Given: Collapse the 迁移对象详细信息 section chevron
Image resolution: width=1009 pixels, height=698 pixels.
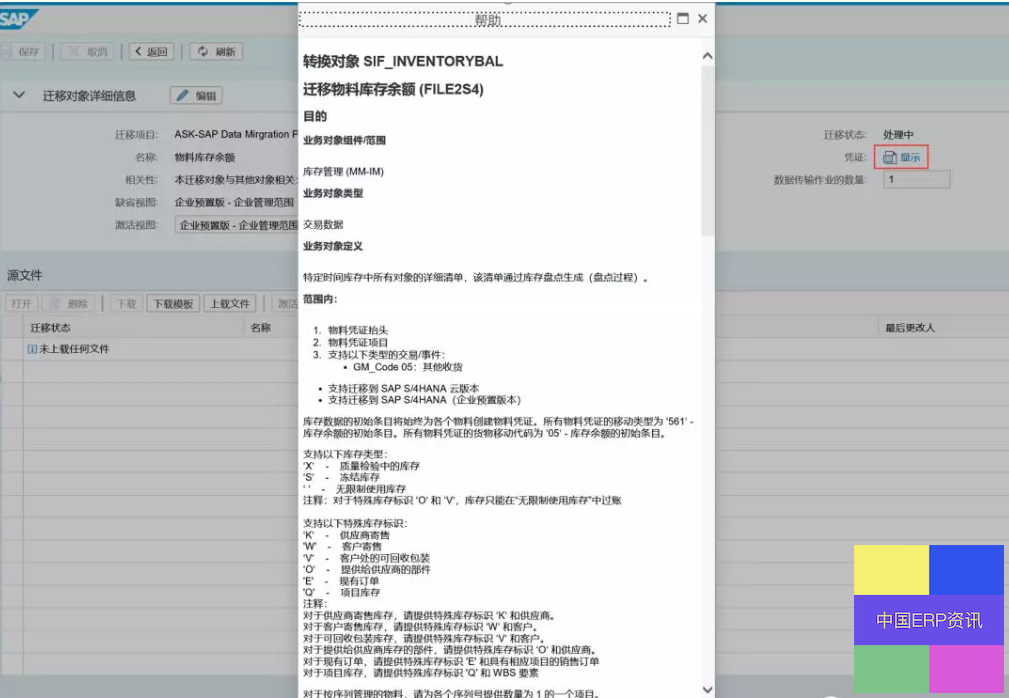Looking at the screenshot, I should pos(19,95).
